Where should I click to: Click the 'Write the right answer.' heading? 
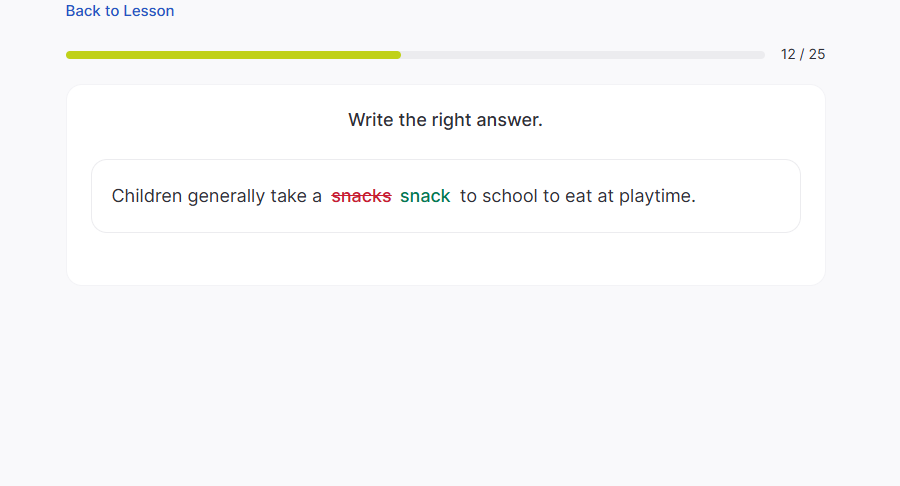(x=445, y=120)
